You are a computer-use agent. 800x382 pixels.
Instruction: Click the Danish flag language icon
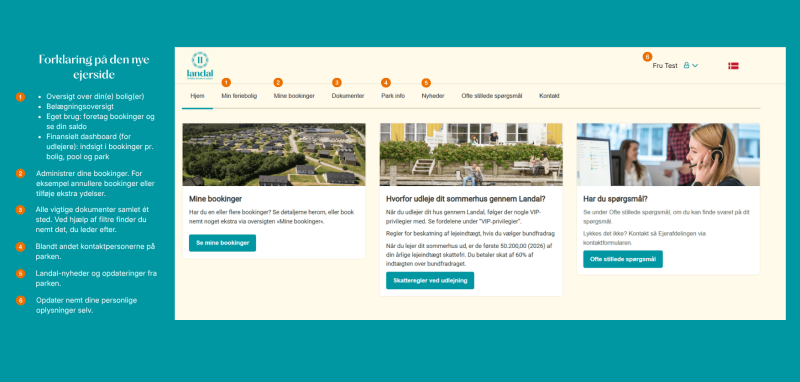[x=733, y=66]
